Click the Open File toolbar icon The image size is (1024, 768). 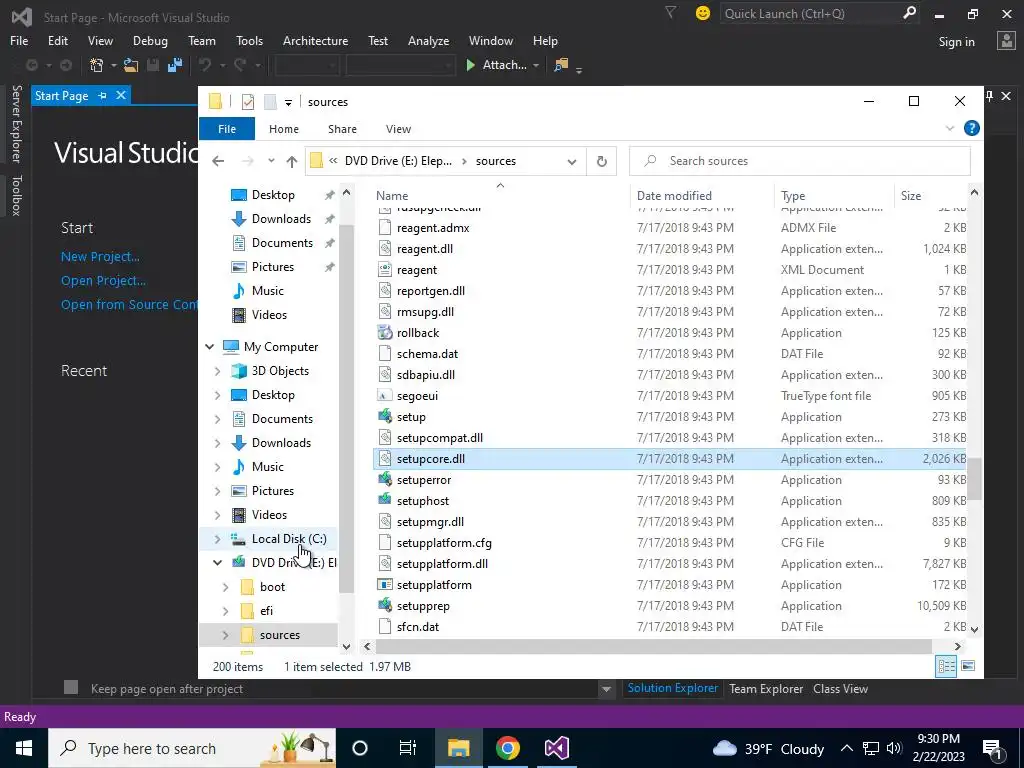coord(131,65)
